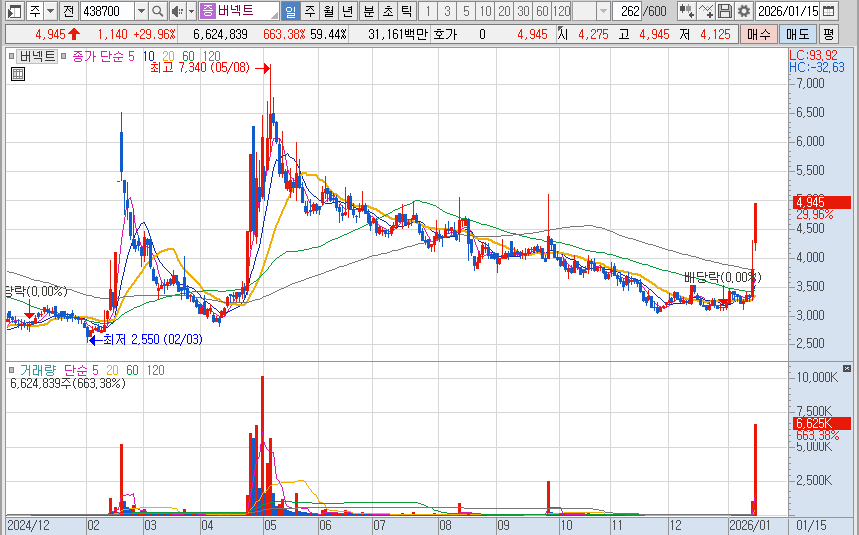Click the 호가 quote label
This screenshot has height=535, width=859.
pyautogui.click(x=445, y=34)
